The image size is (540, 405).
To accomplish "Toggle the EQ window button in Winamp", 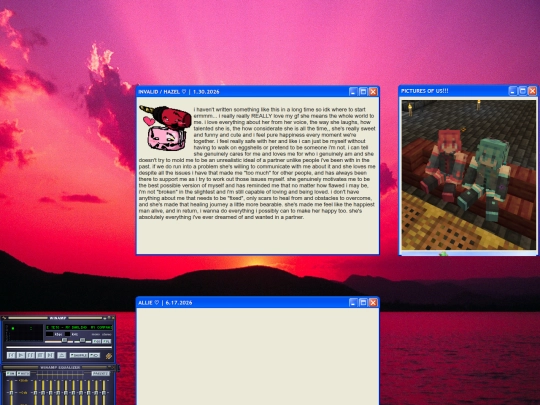I will 96,341.
